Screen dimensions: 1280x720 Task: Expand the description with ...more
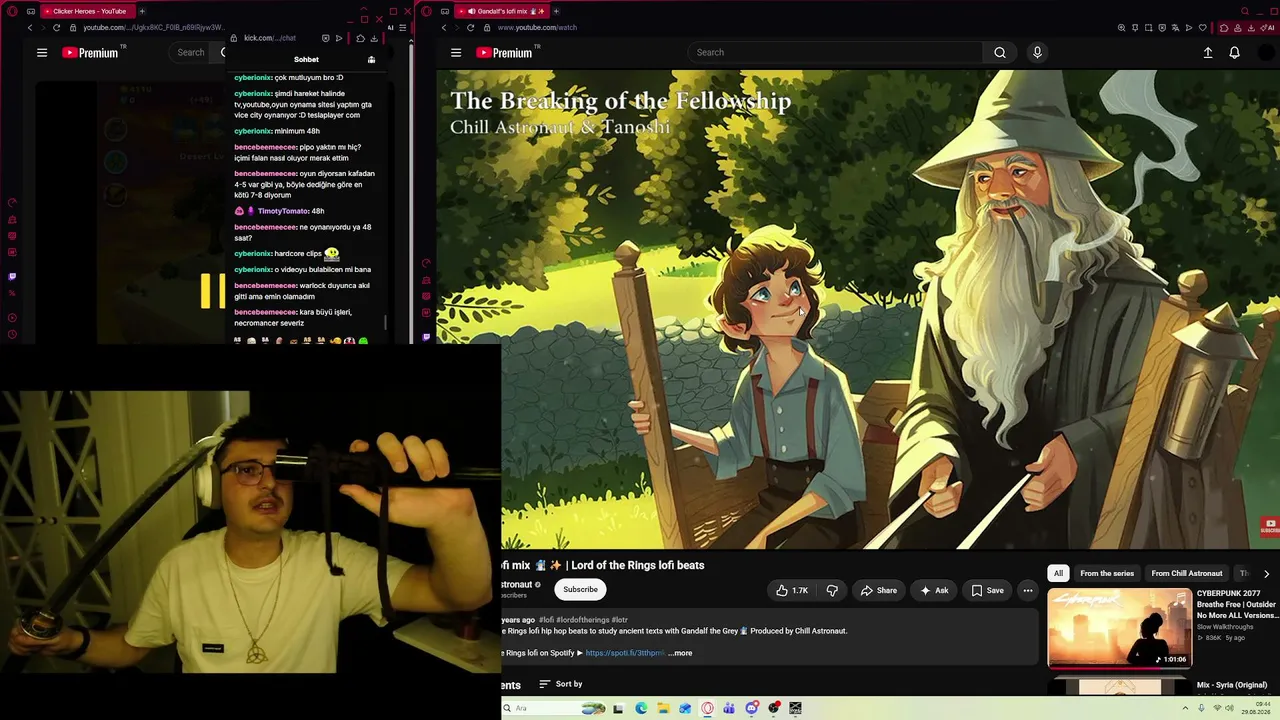tap(680, 653)
